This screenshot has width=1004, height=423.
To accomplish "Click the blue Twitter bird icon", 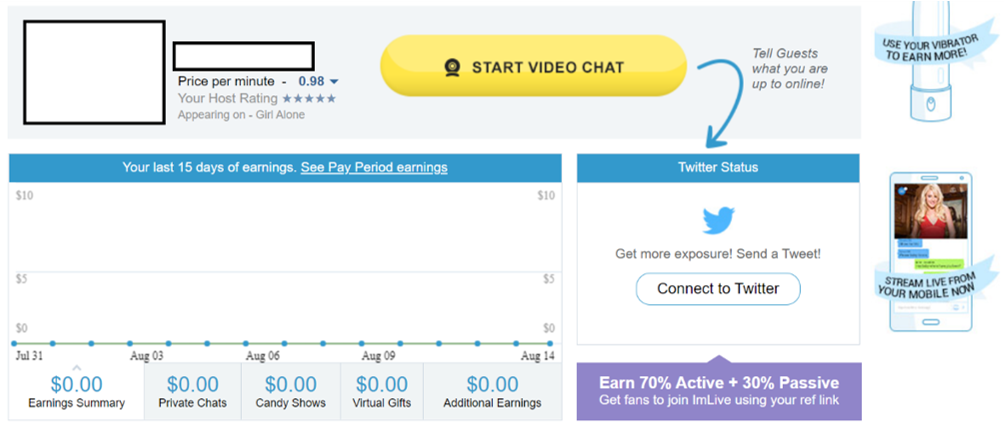I will coord(718,220).
